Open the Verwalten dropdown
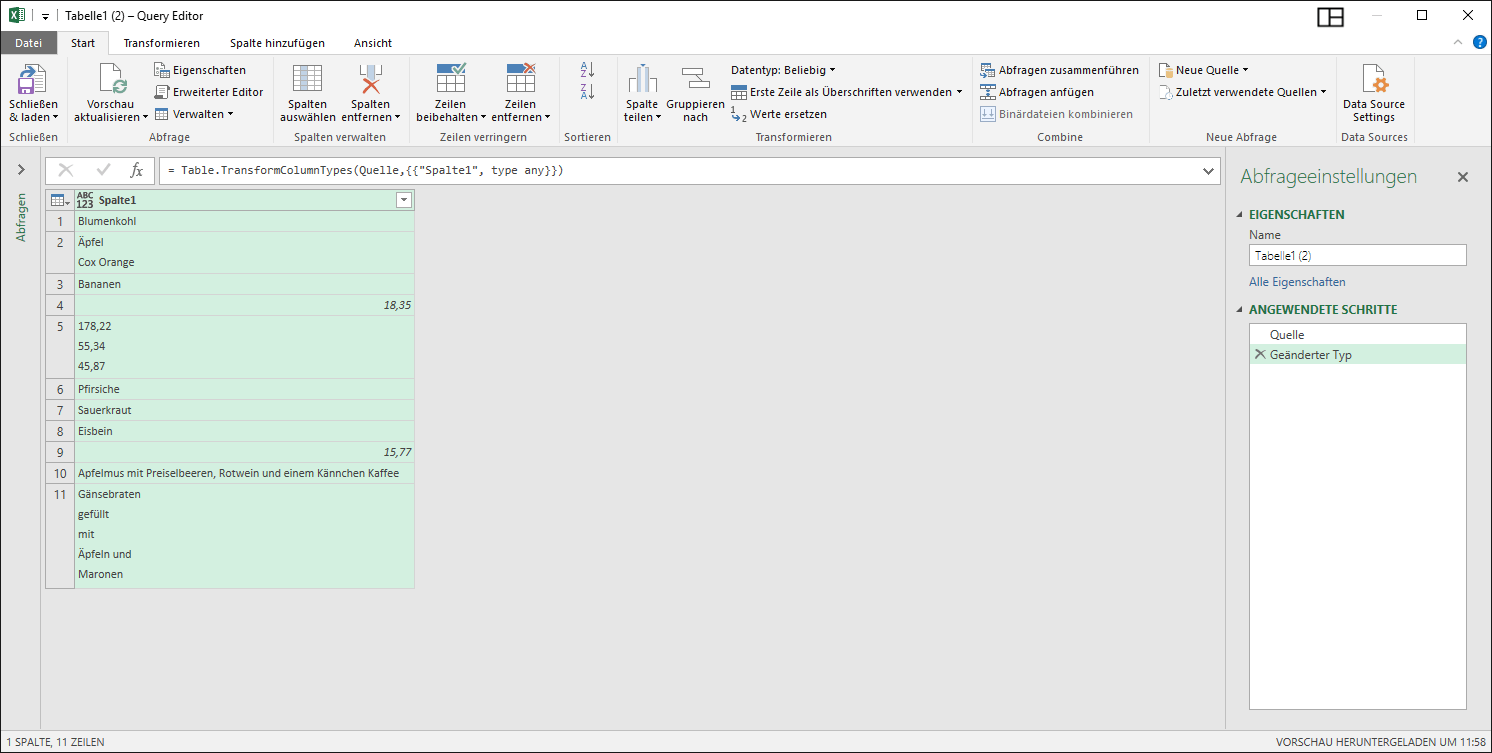The height and width of the screenshot is (753, 1492). coord(194,114)
